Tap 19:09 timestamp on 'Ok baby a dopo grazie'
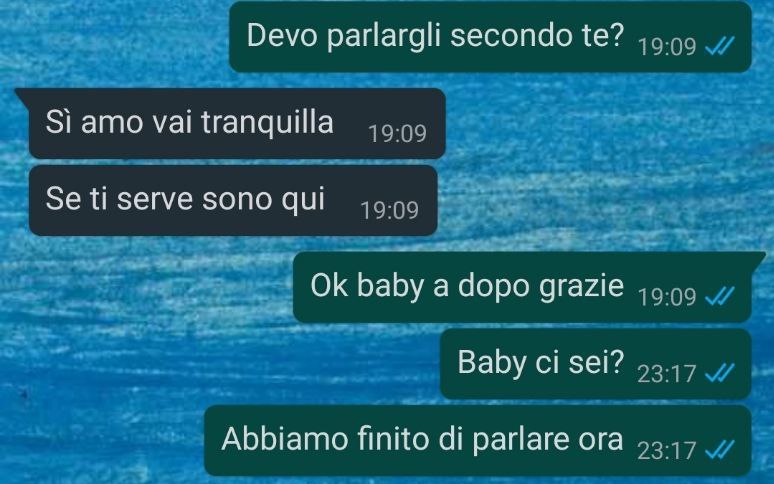The width and height of the screenshot is (774, 484). (x=667, y=297)
